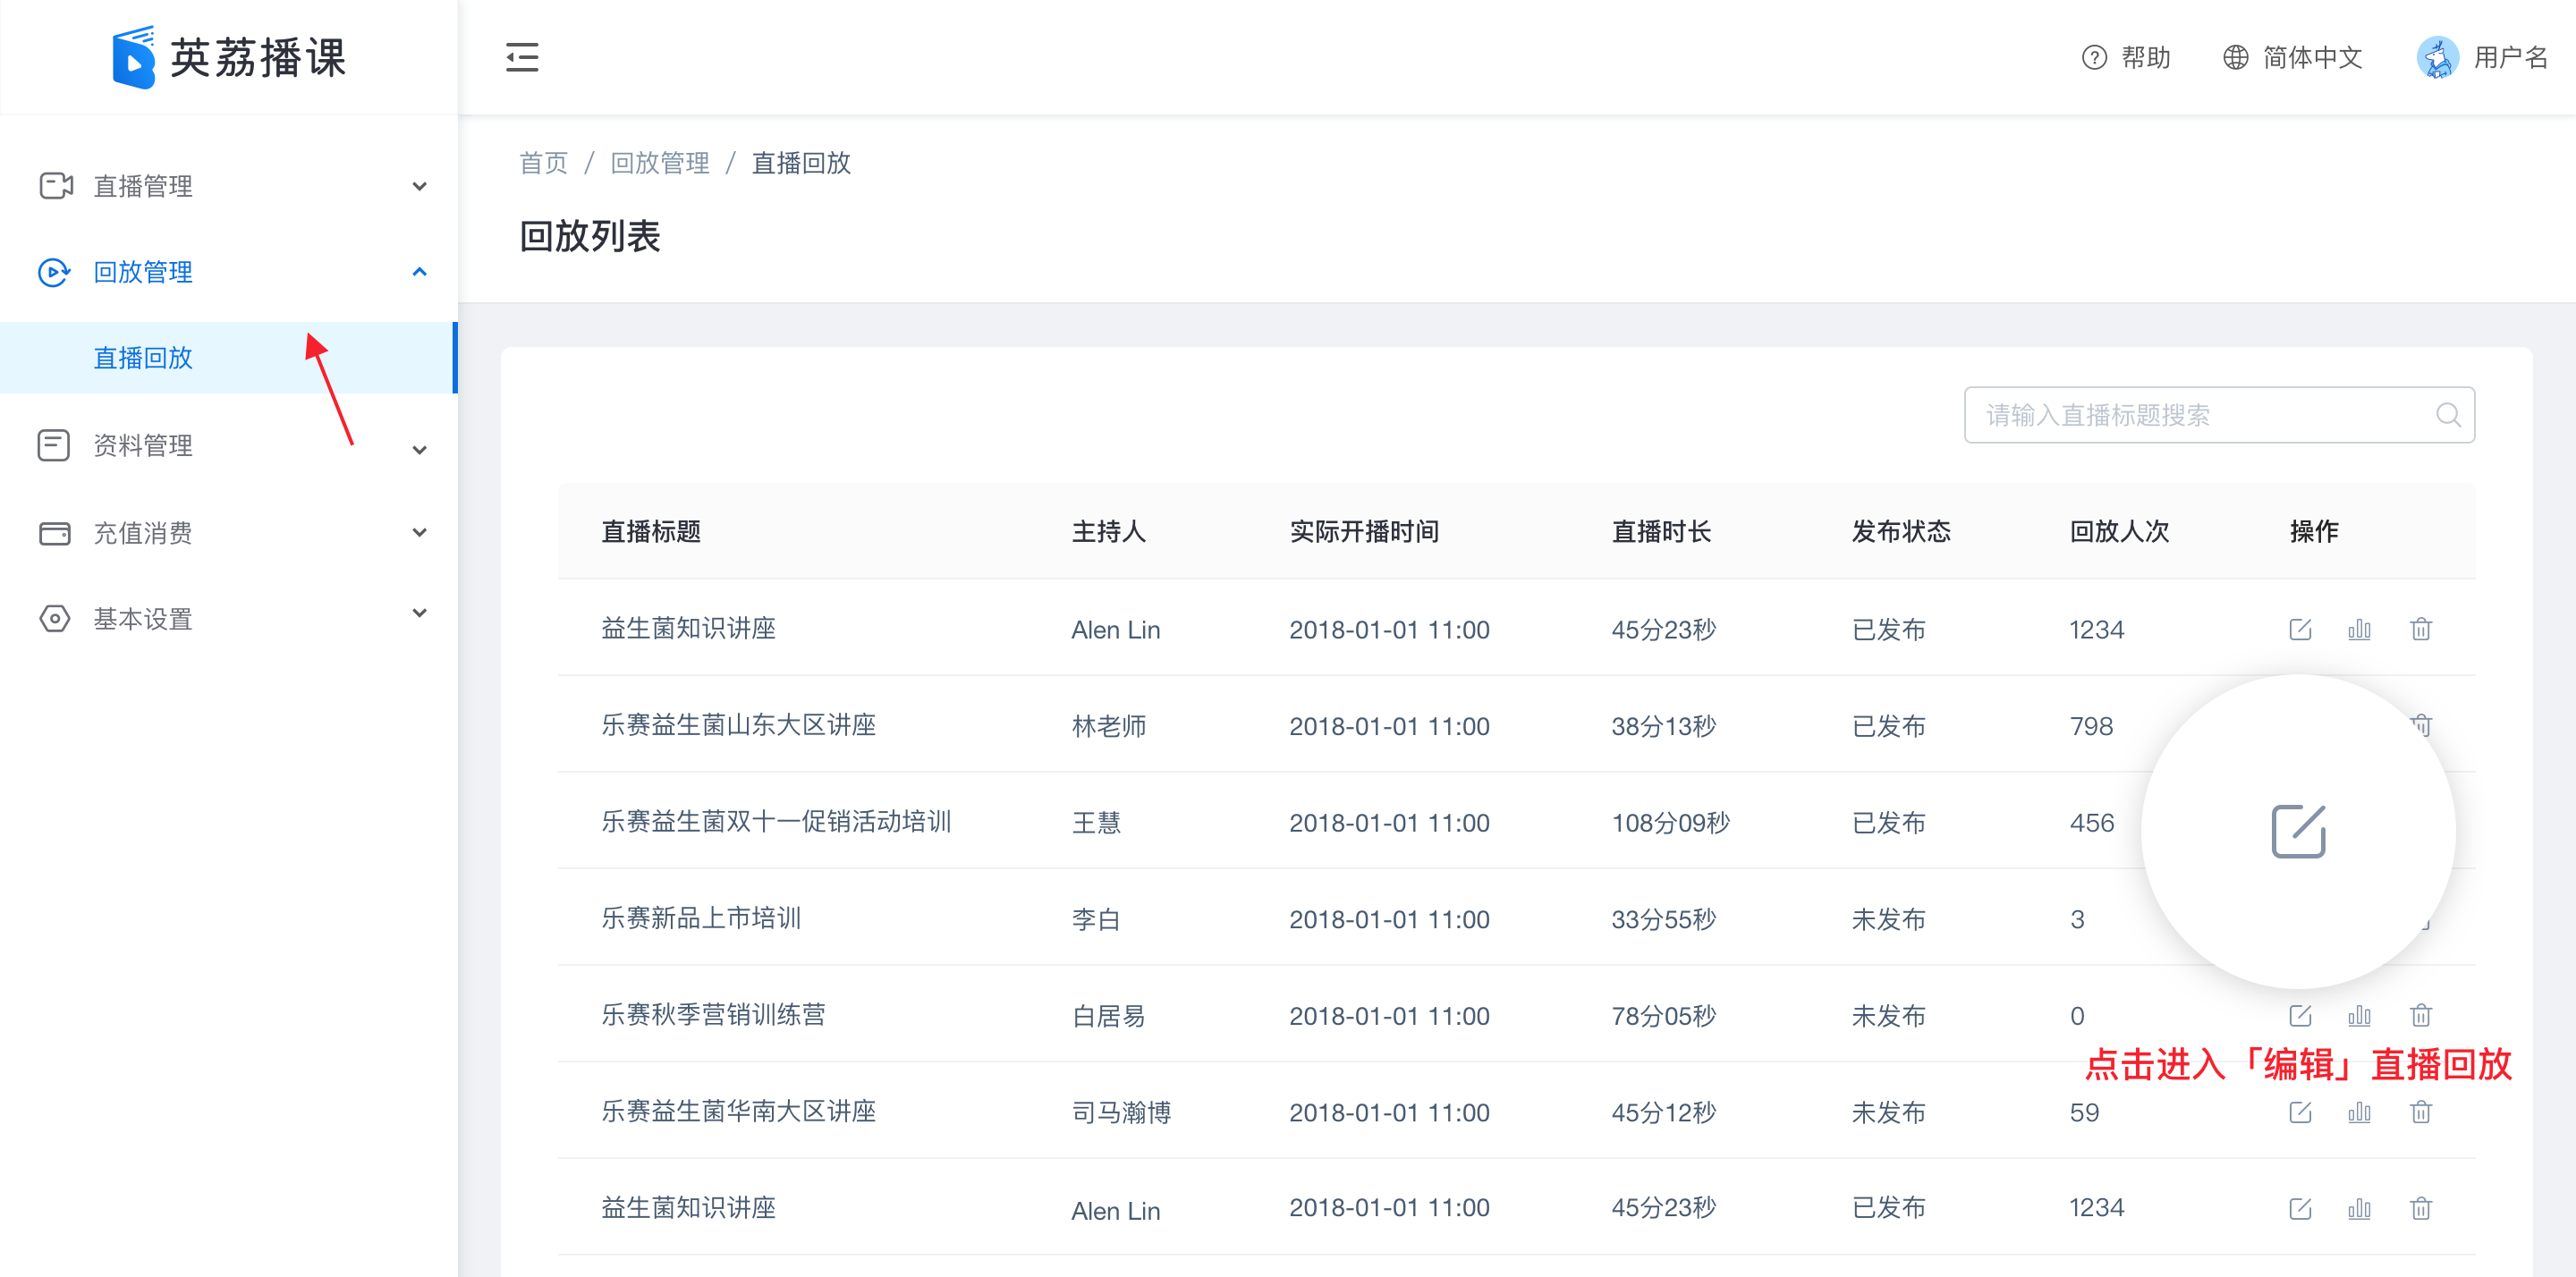Click the 乐赛秋季营销训练营 title
Image resolution: width=2576 pixels, height=1277 pixels.
pos(713,1015)
